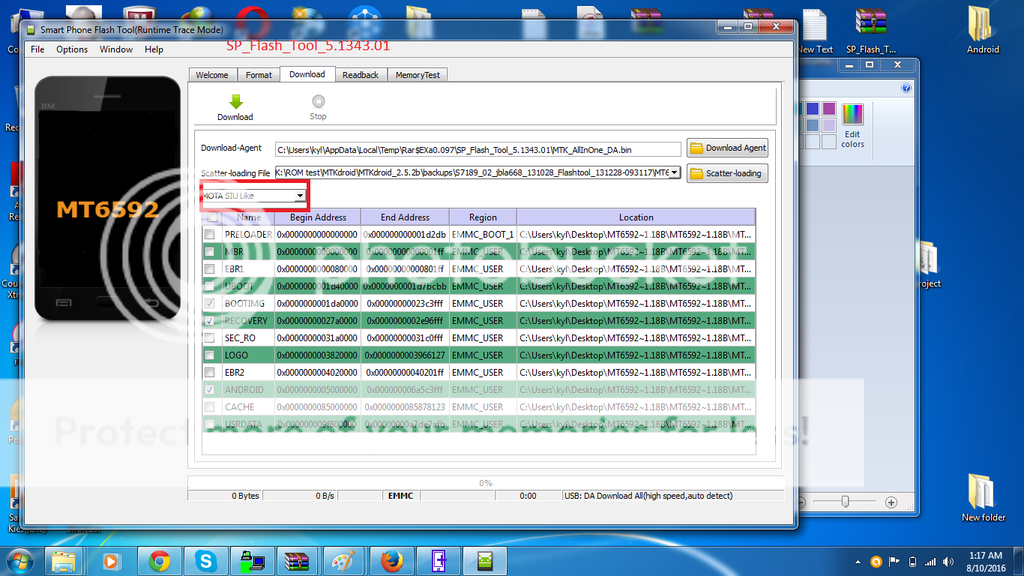Open the New Text desktop file
Viewport: 1024px width, 576px height.
[x=815, y=31]
